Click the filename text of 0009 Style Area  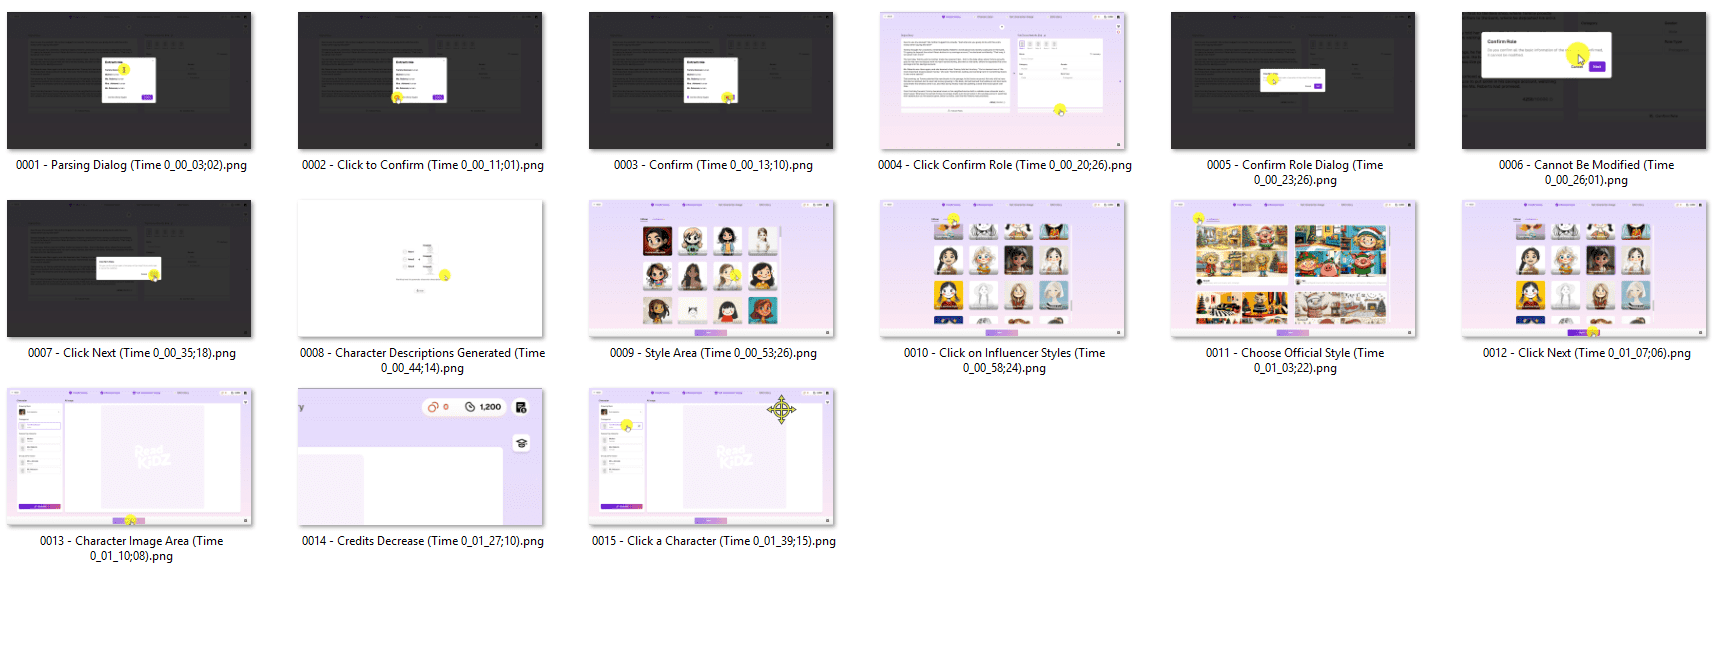click(713, 353)
